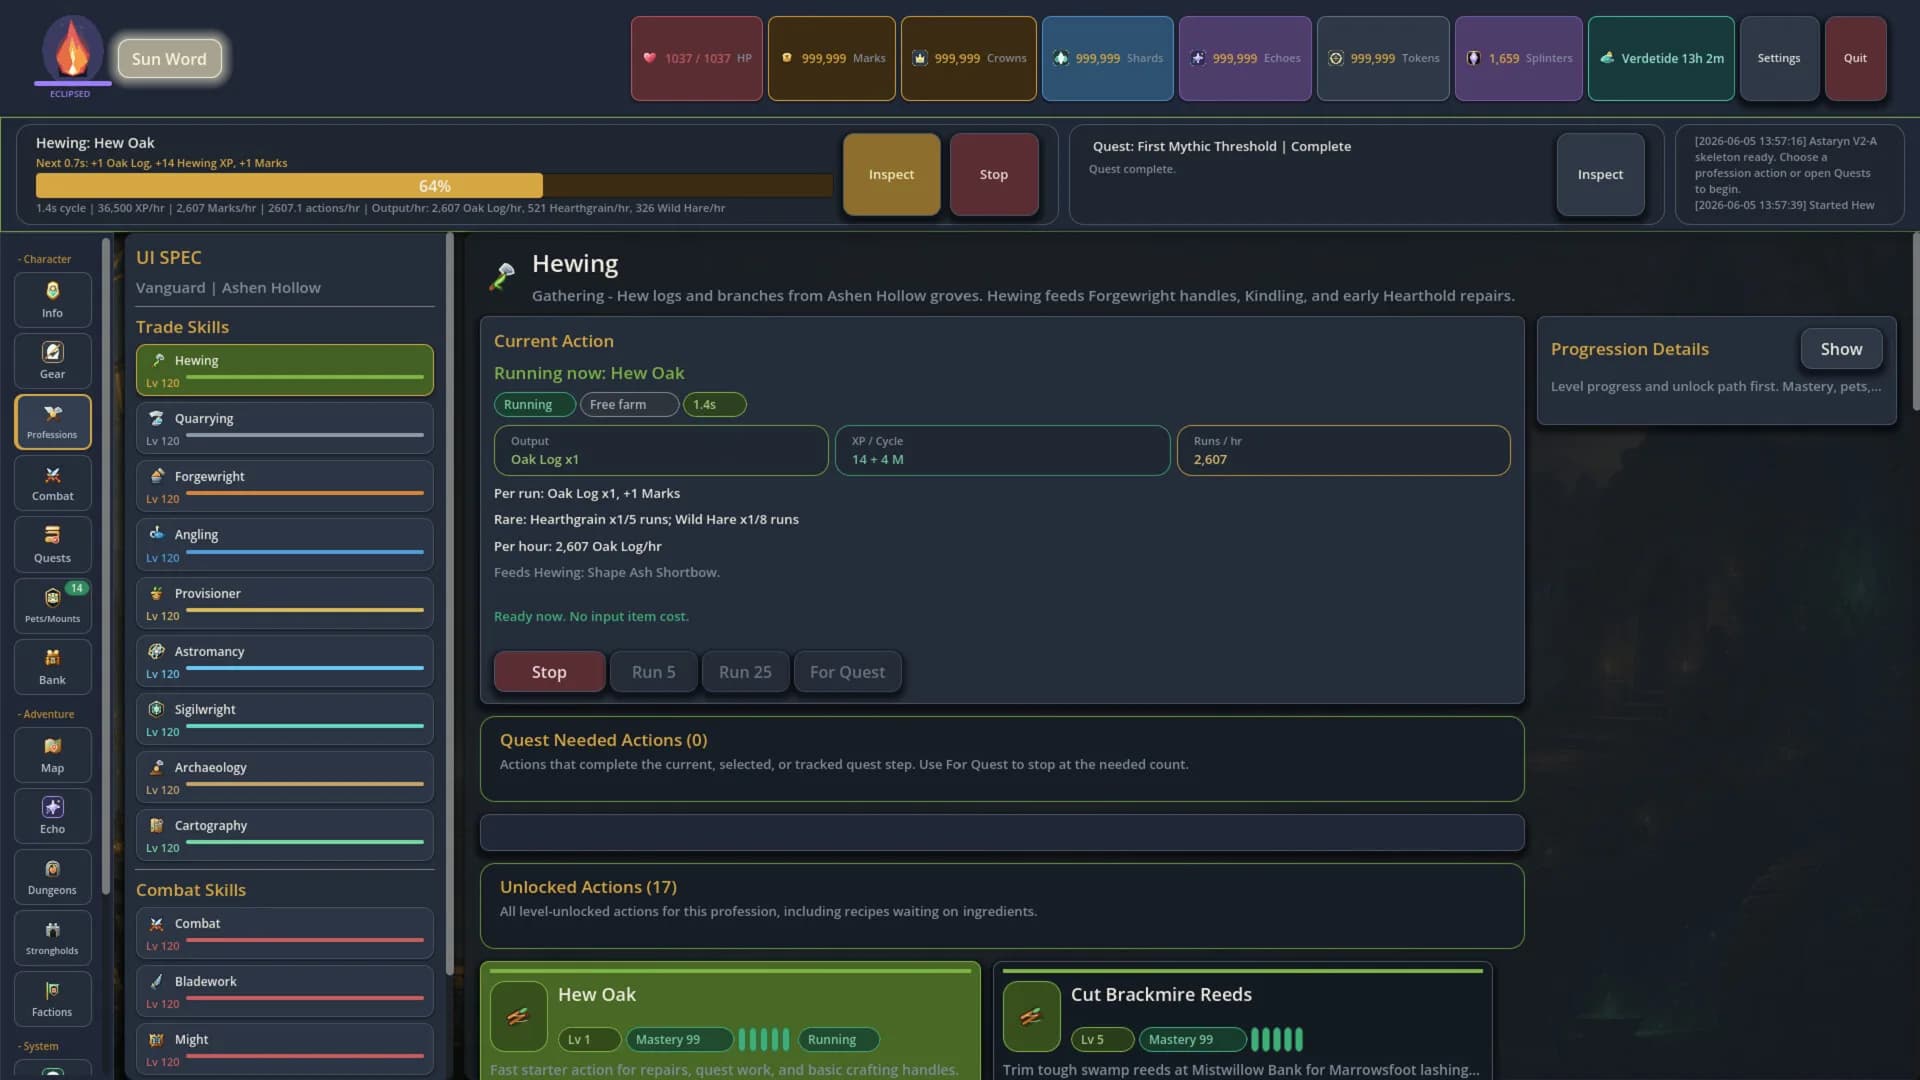Click the Hew Oak action card icon
The height and width of the screenshot is (1080, 1920).
coord(518,1016)
